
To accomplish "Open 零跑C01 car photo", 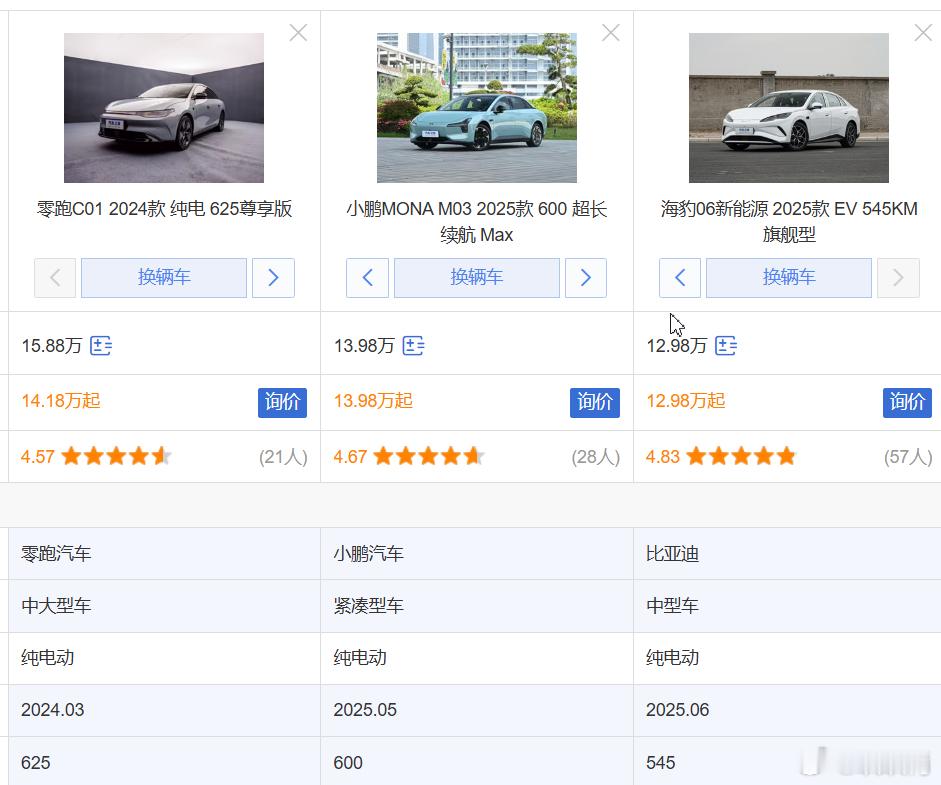I will pos(164,107).
